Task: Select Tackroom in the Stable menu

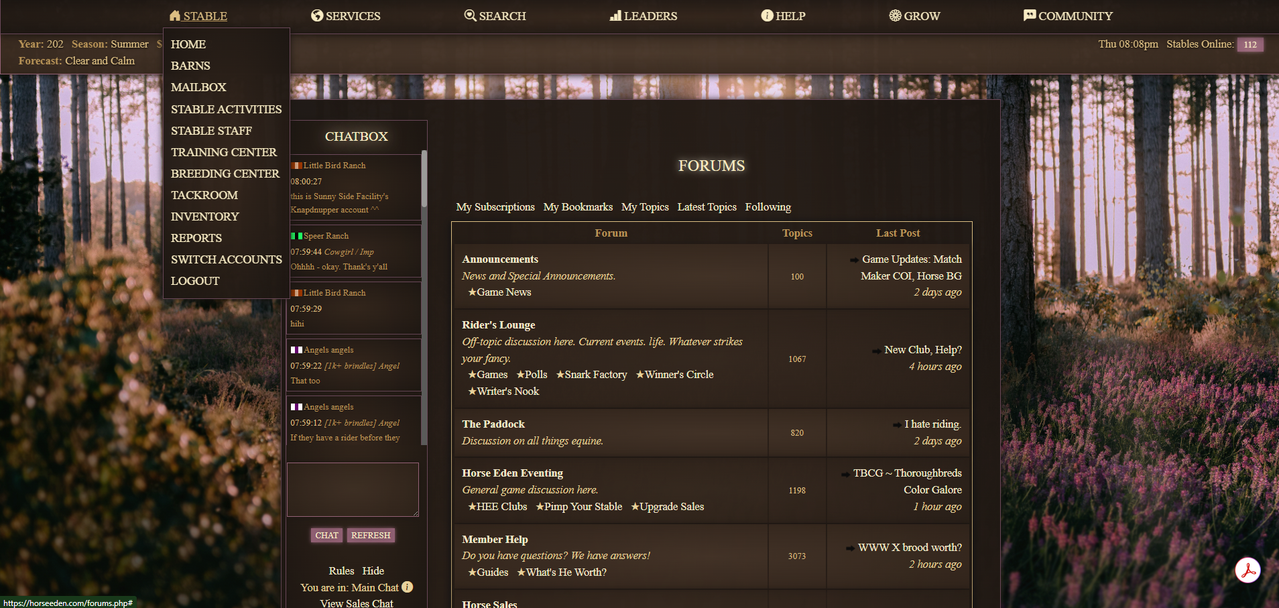Action: coord(204,195)
